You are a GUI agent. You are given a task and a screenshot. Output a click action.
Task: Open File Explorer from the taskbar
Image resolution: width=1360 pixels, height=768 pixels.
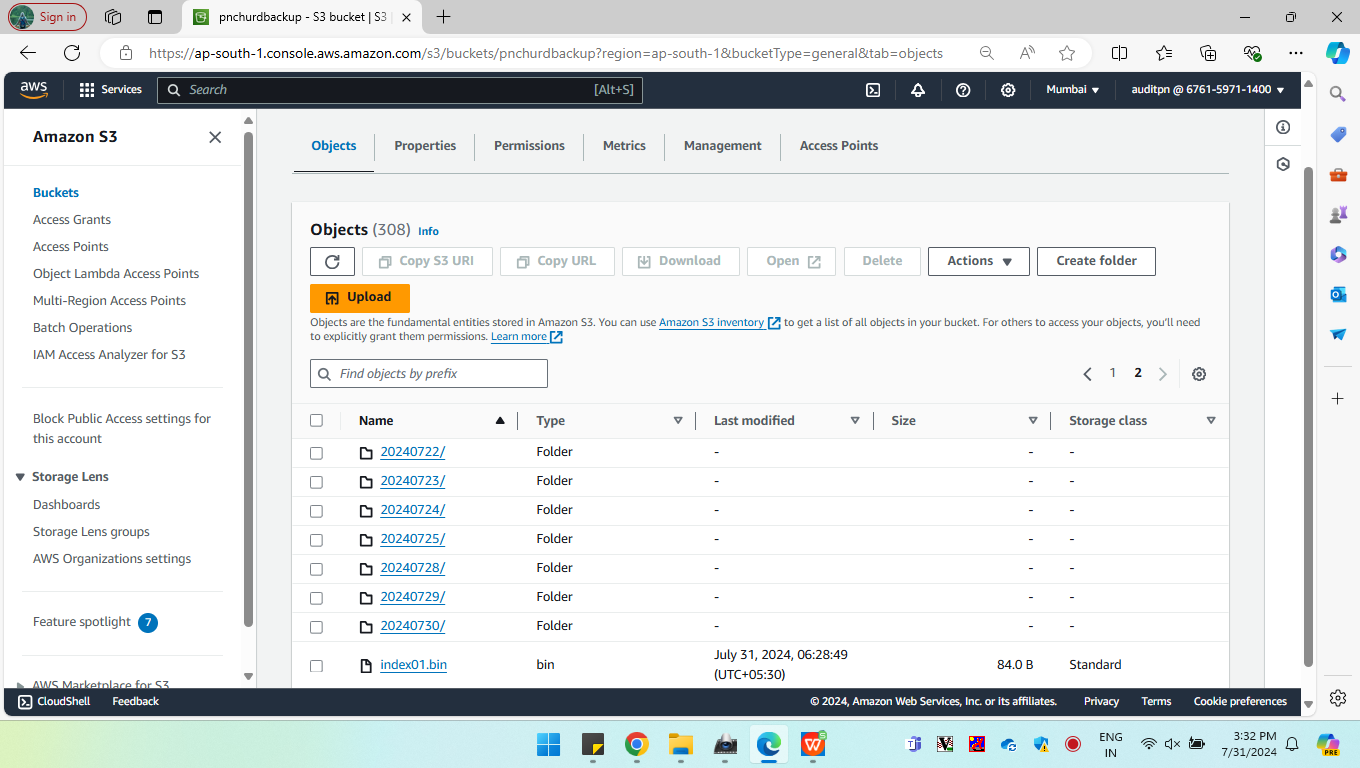[x=681, y=744]
